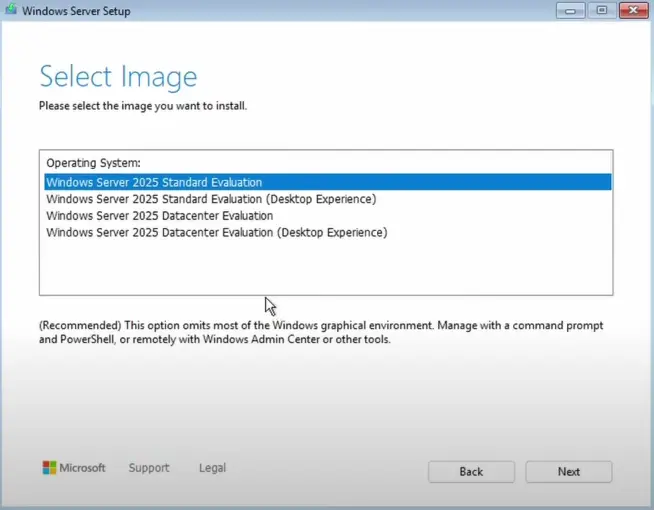
Task: Pick Datacenter Evaluation (Desktop Experience) option
Action: coord(216,233)
